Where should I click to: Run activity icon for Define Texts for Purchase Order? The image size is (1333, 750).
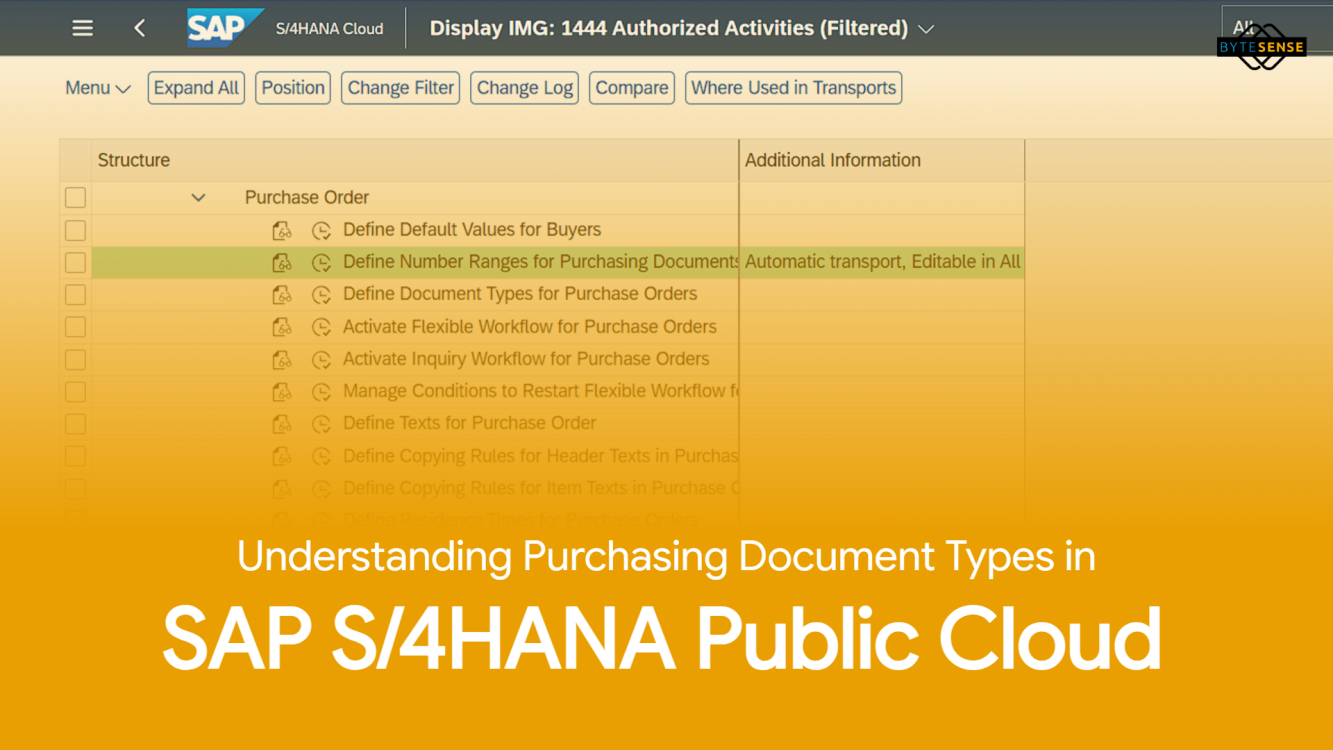pos(321,424)
